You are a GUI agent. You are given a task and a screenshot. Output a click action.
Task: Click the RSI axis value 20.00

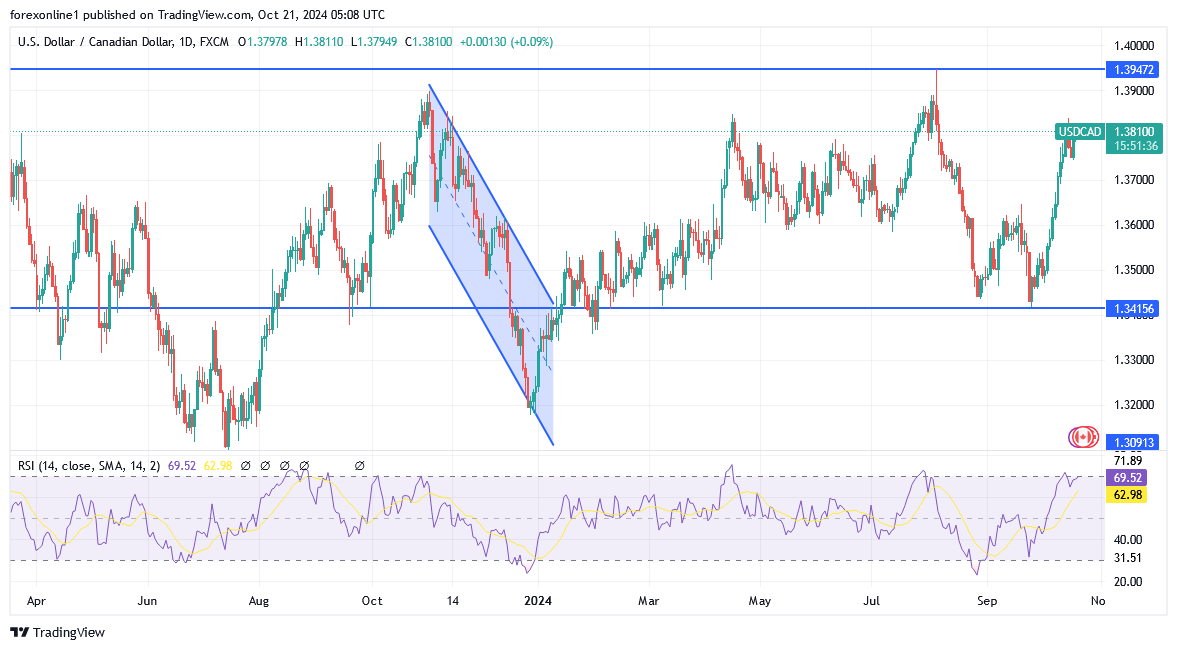tap(1128, 582)
